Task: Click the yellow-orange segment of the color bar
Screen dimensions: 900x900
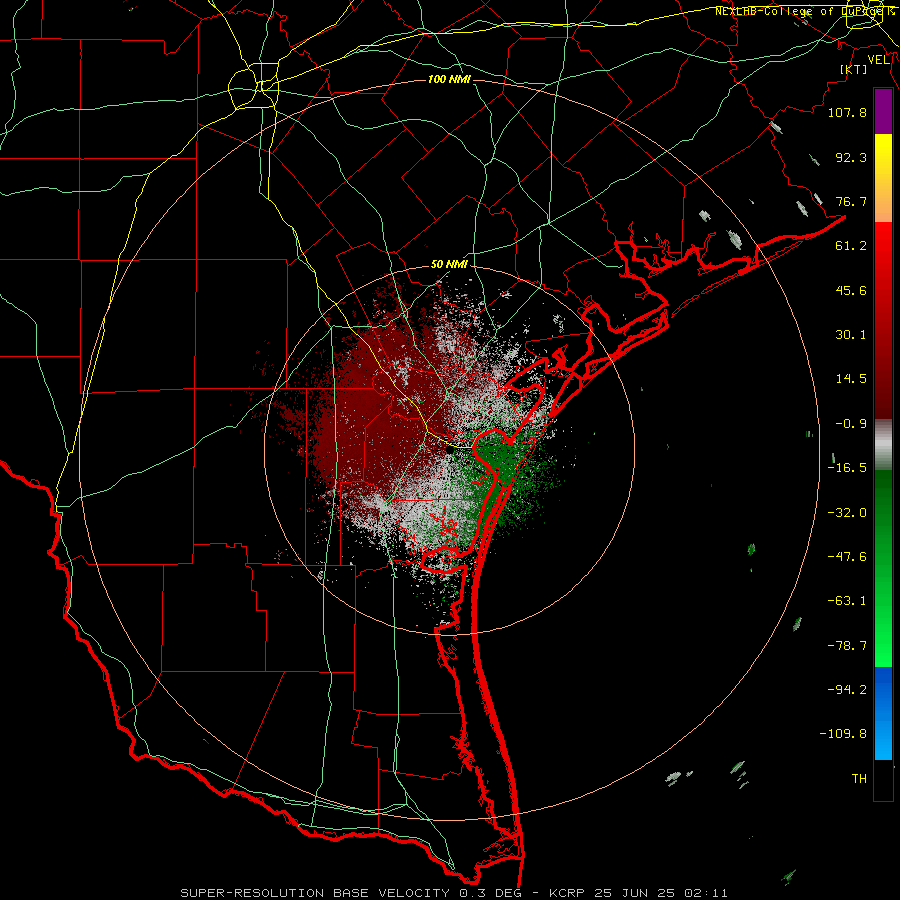Action: (x=883, y=178)
